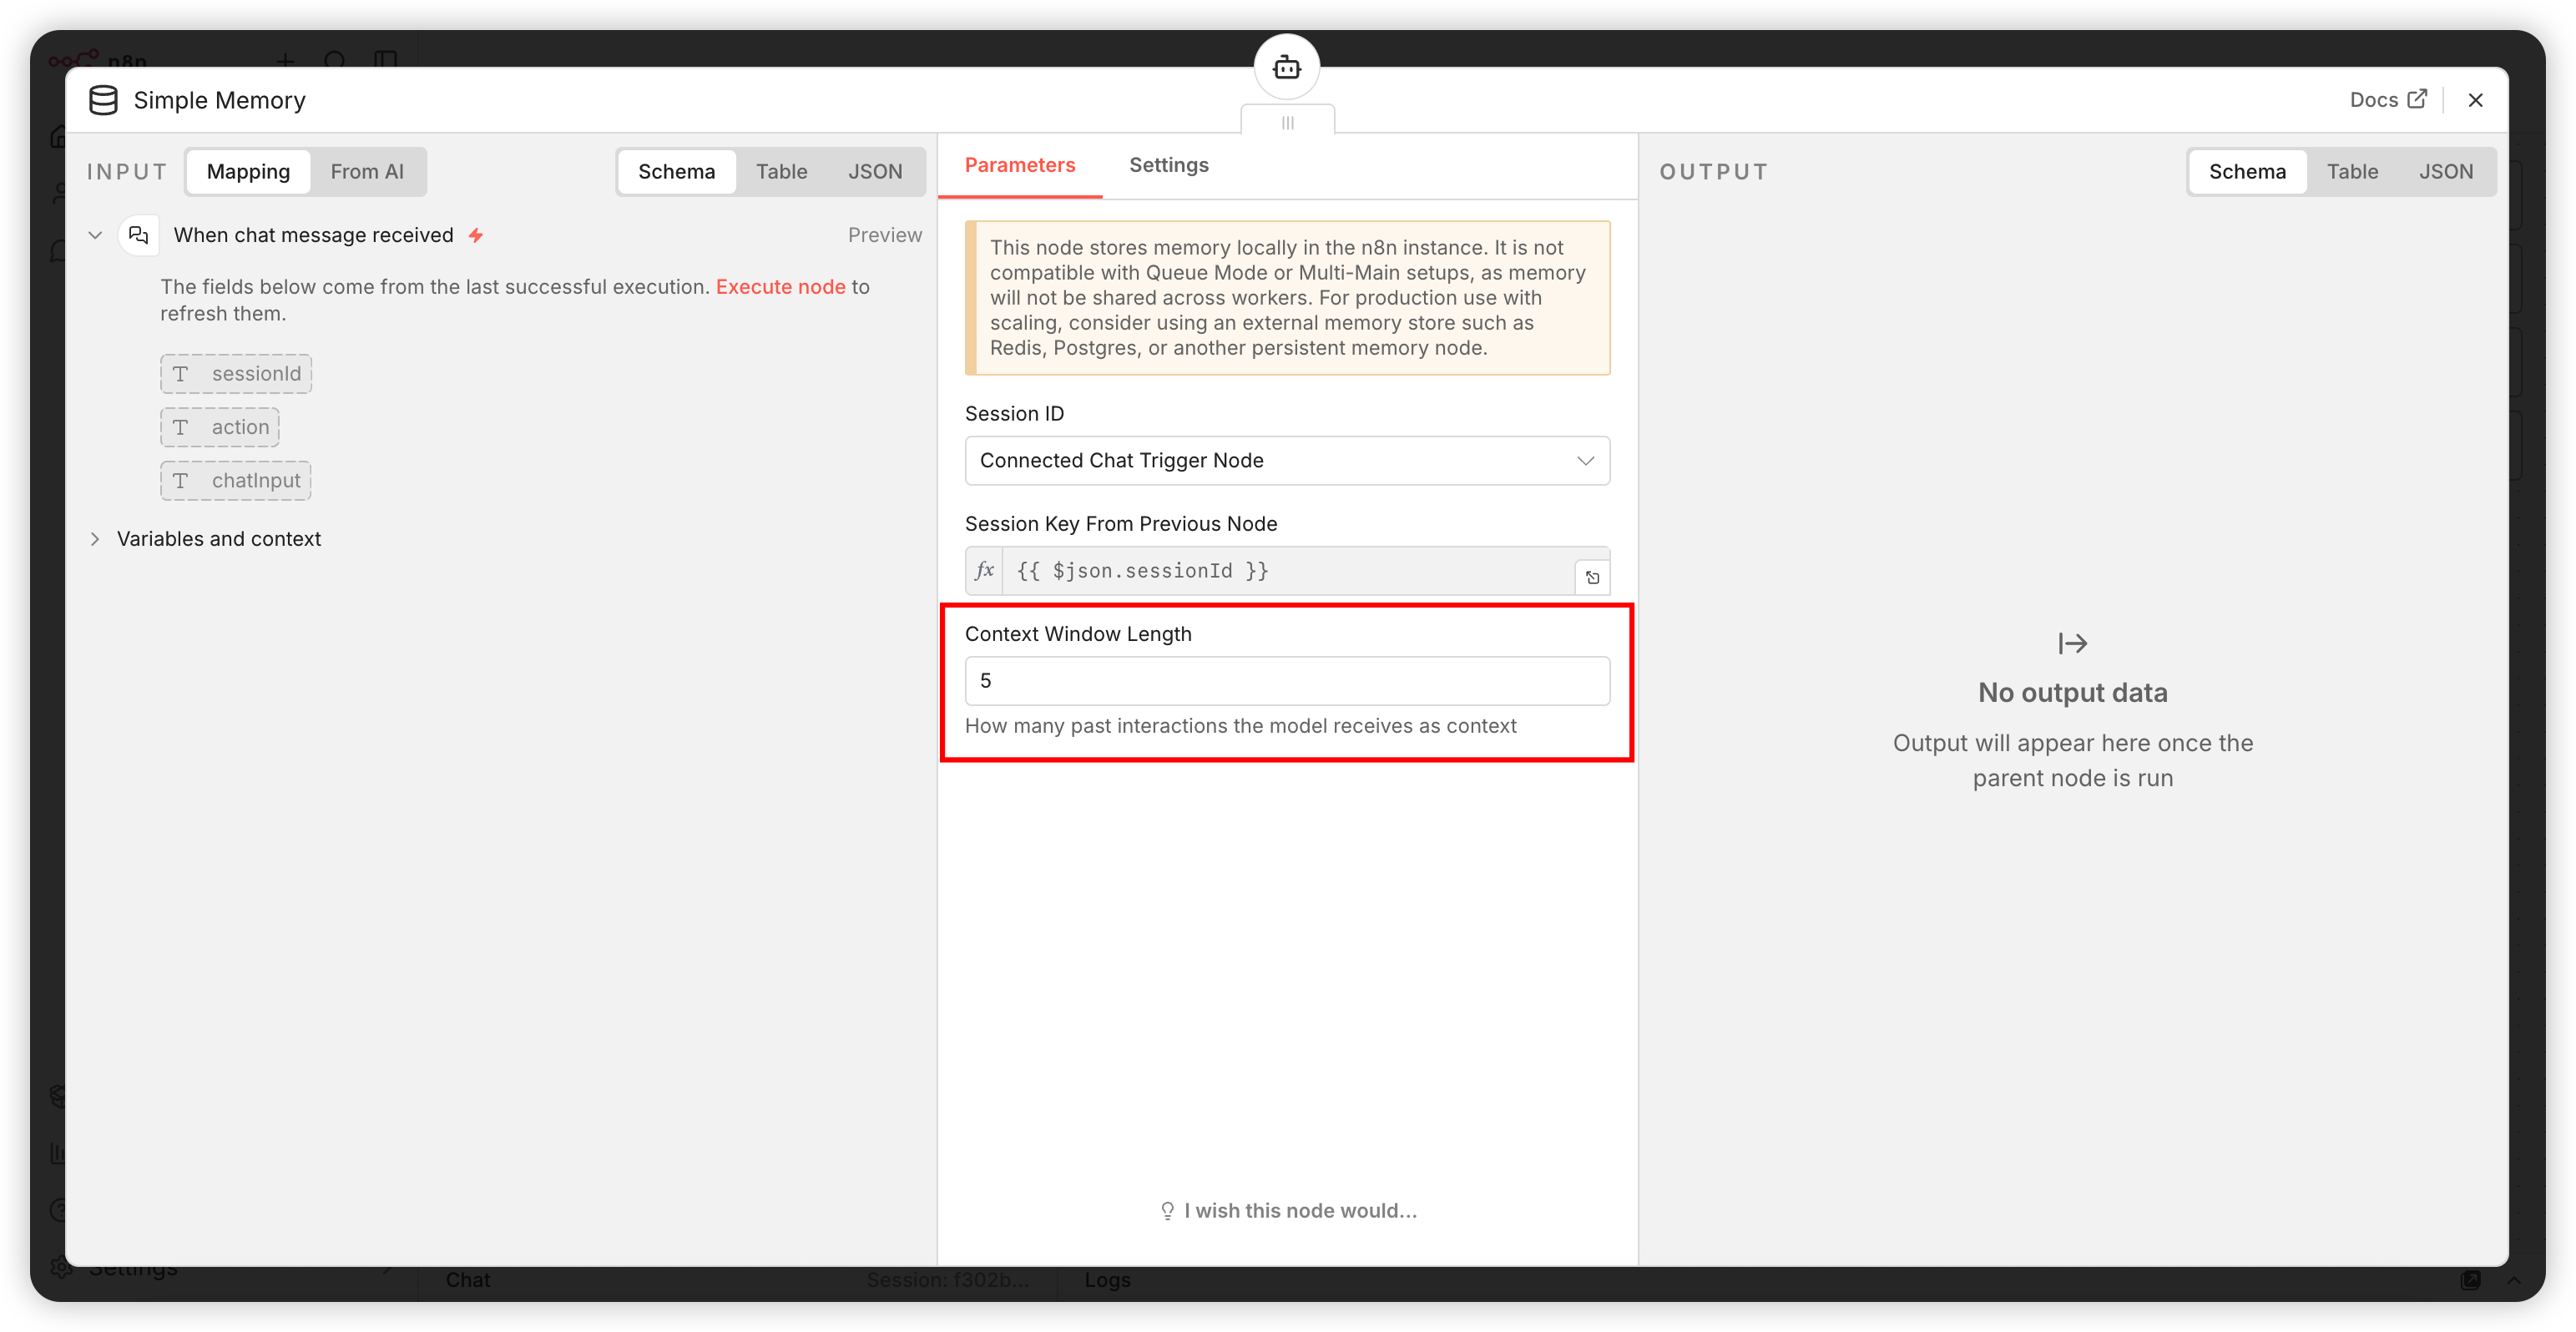The height and width of the screenshot is (1332, 2576).
Task: Open Session ID dropdown
Action: pyautogui.click(x=1286, y=460)
